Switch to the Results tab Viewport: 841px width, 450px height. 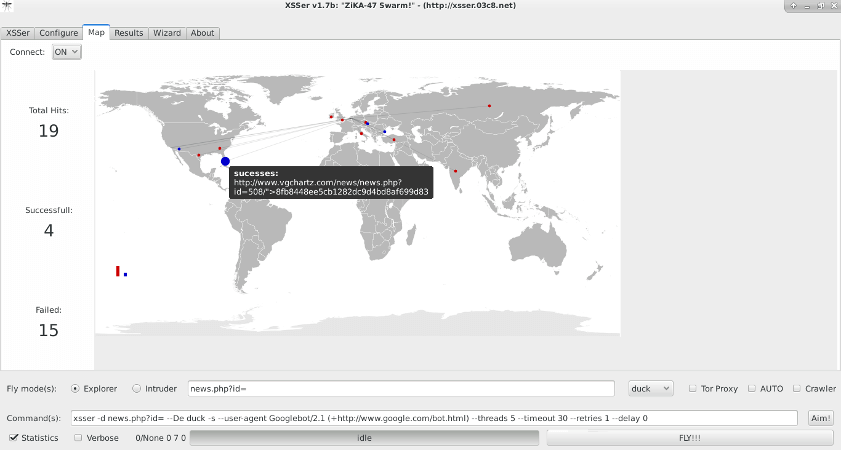(129, 33)
